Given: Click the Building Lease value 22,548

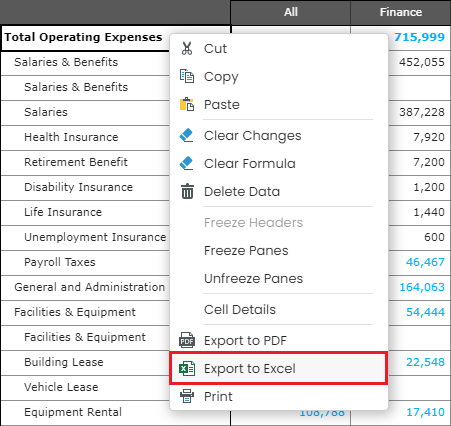Looking at the screenshot, I should pyautogui.click(x=425, y=362).
